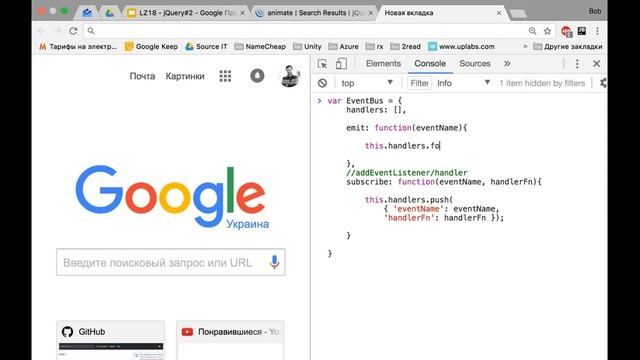This screenshot has height=360, width=640.
Task: Click '1 item hidden by filters' text
Action: tap(542, 83)
